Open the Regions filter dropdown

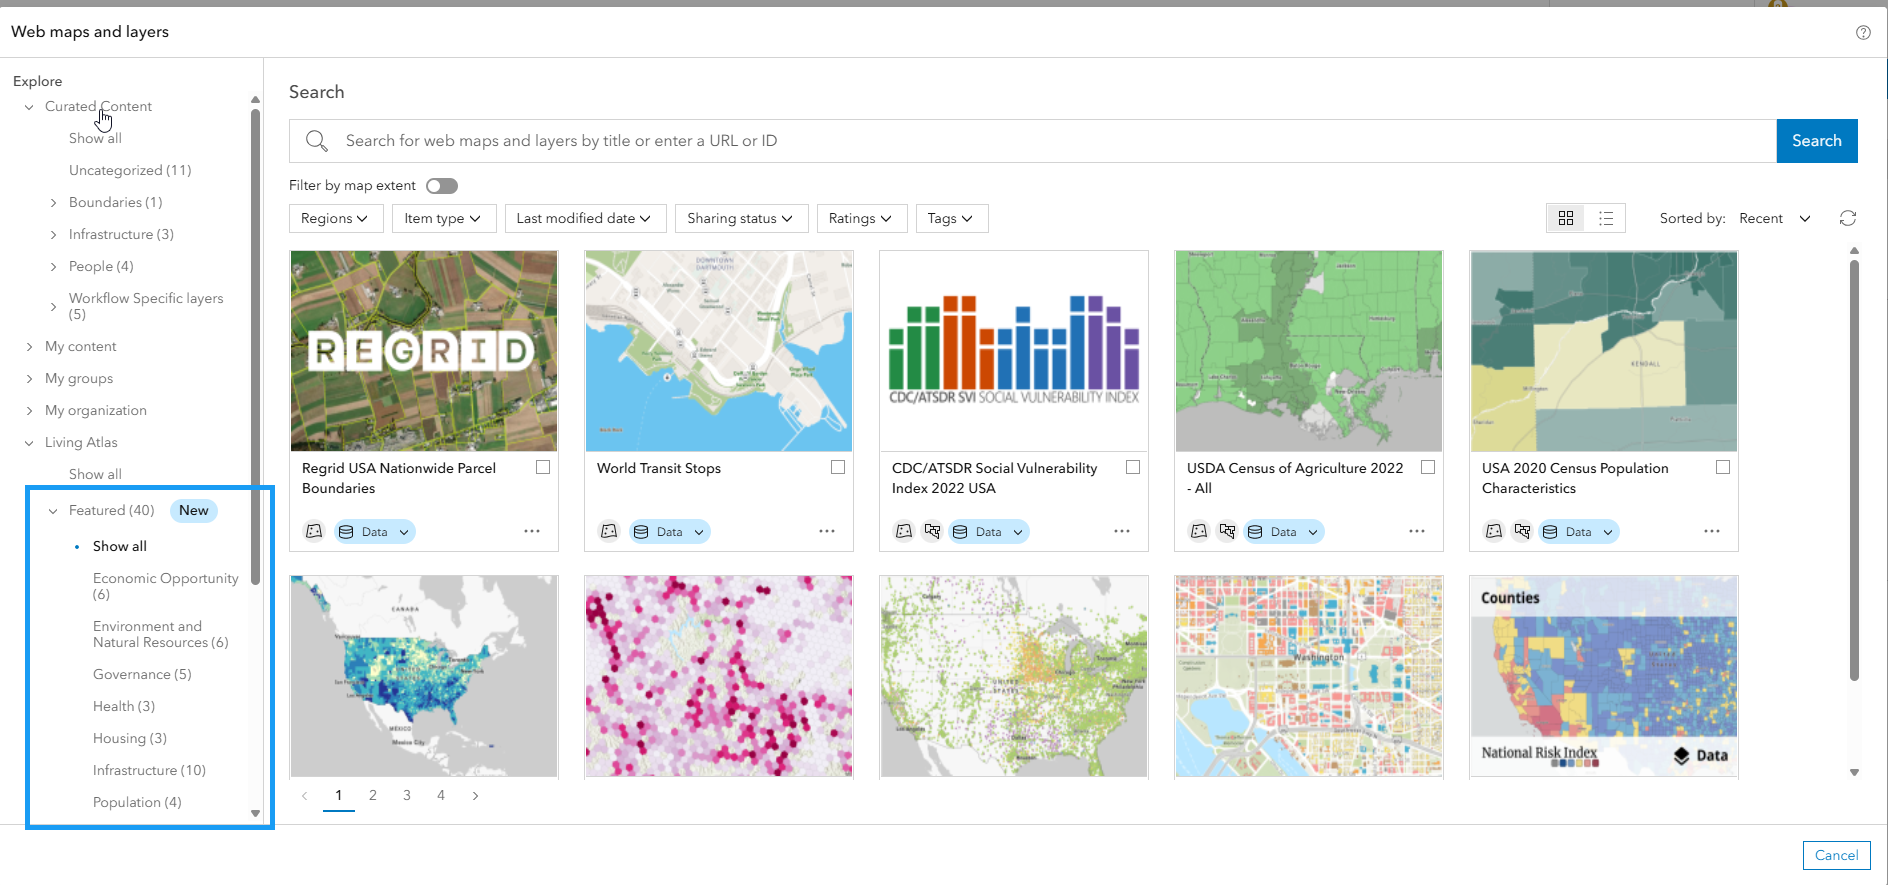pos(335,218)
